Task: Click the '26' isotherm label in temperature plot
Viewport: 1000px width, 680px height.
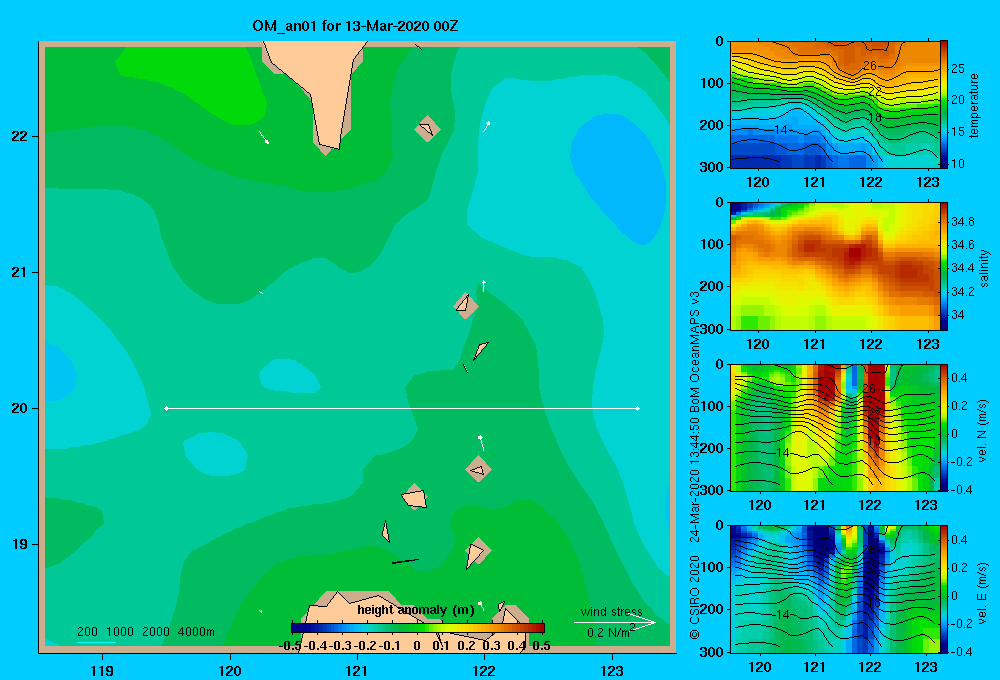Action: tap(870, 66)
